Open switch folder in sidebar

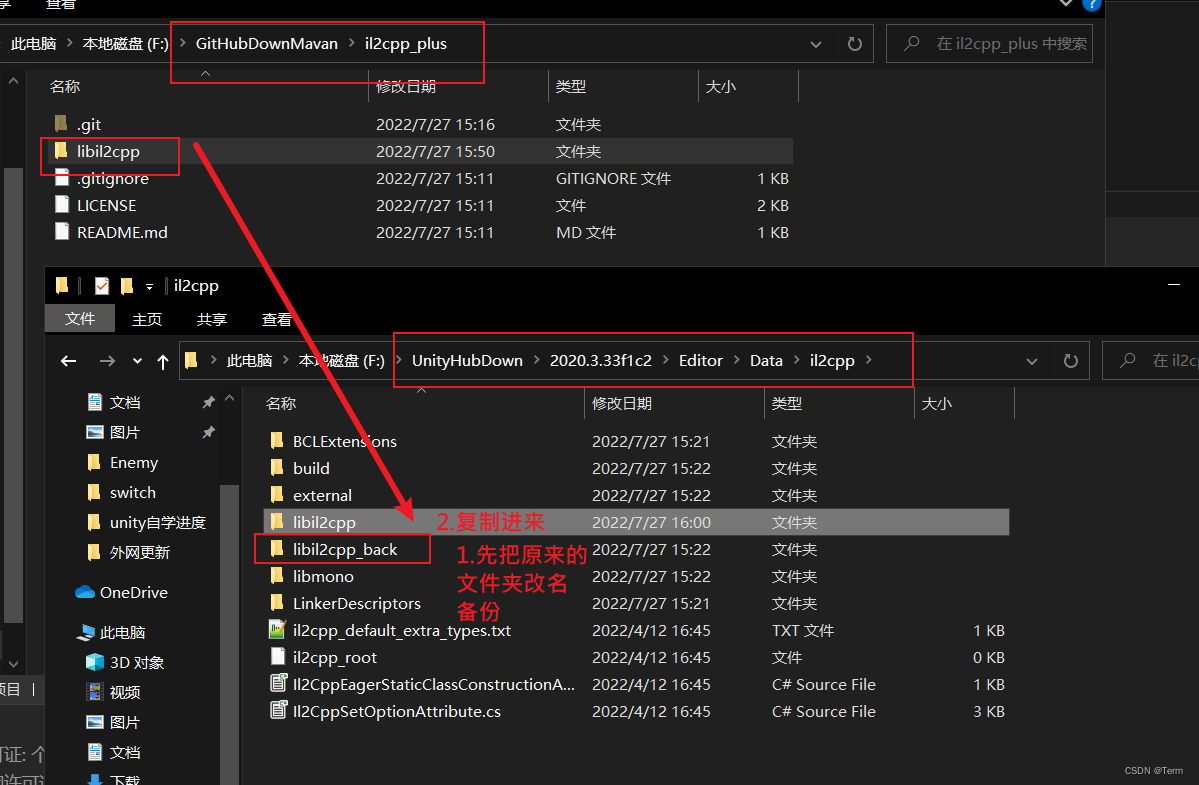coord(132,493)
